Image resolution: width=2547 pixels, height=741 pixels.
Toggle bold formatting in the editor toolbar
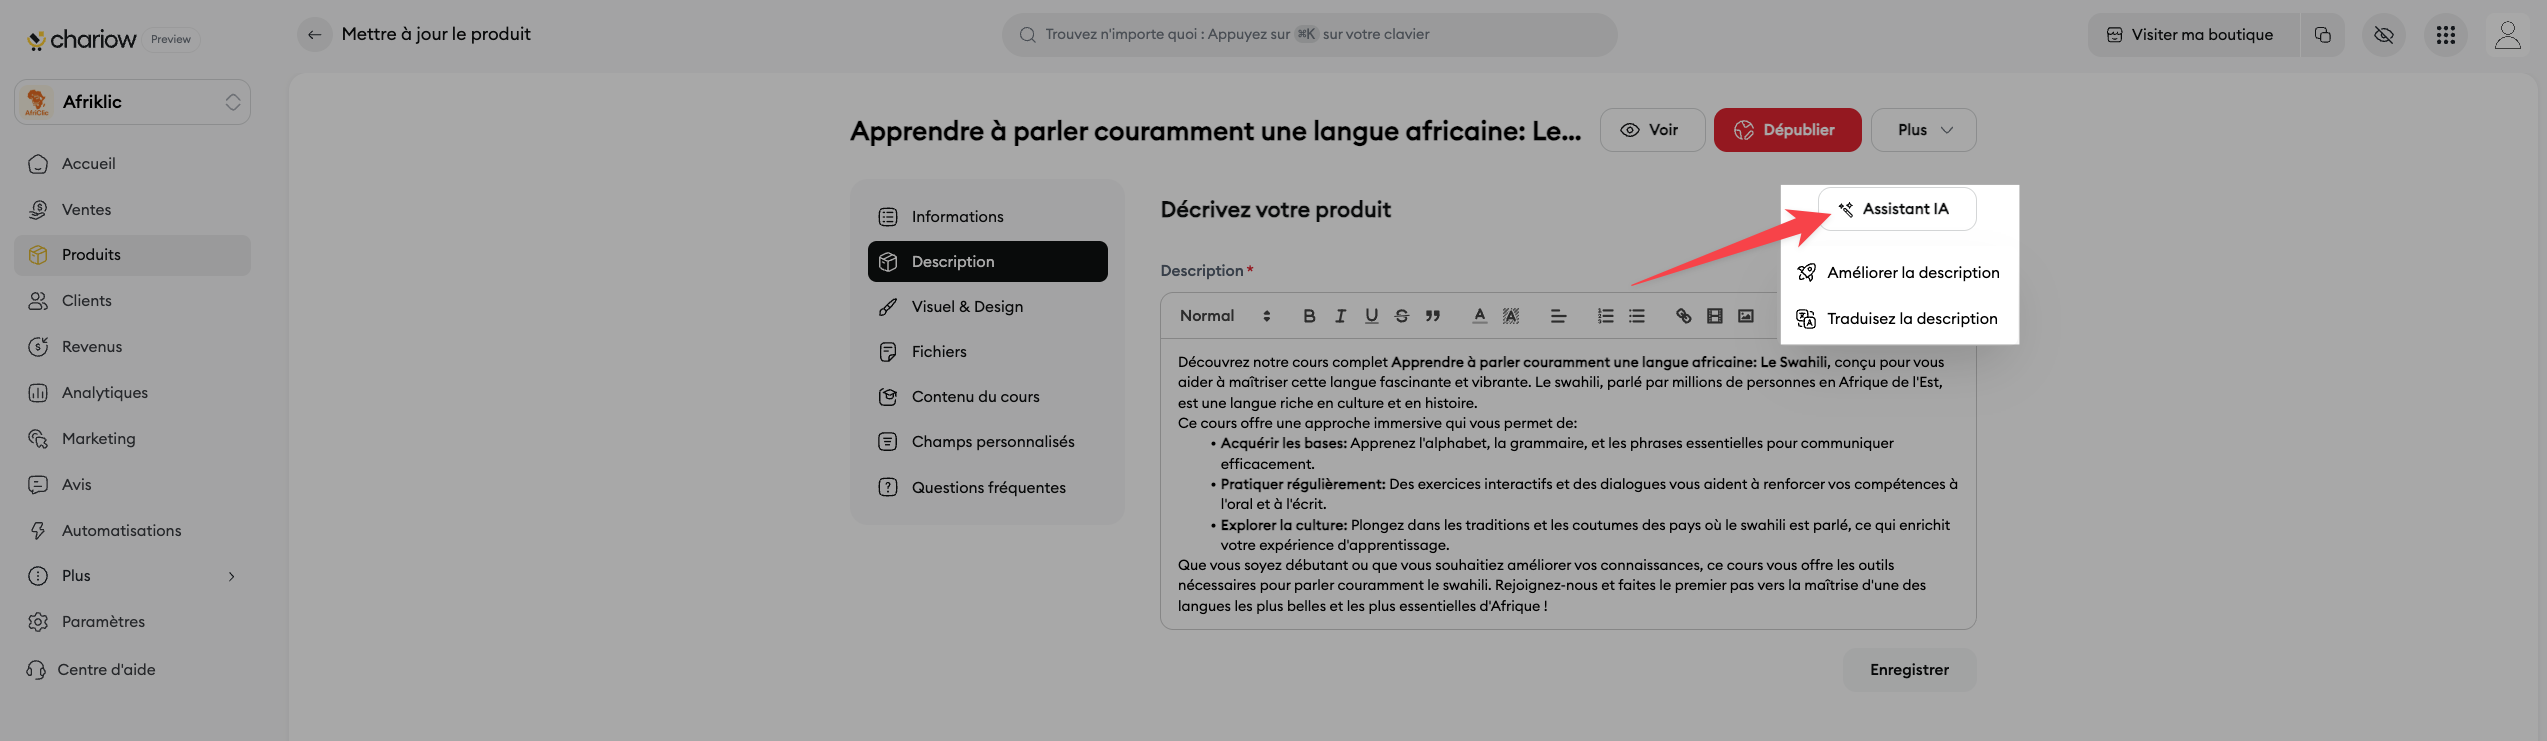(x=1309, y=316)
